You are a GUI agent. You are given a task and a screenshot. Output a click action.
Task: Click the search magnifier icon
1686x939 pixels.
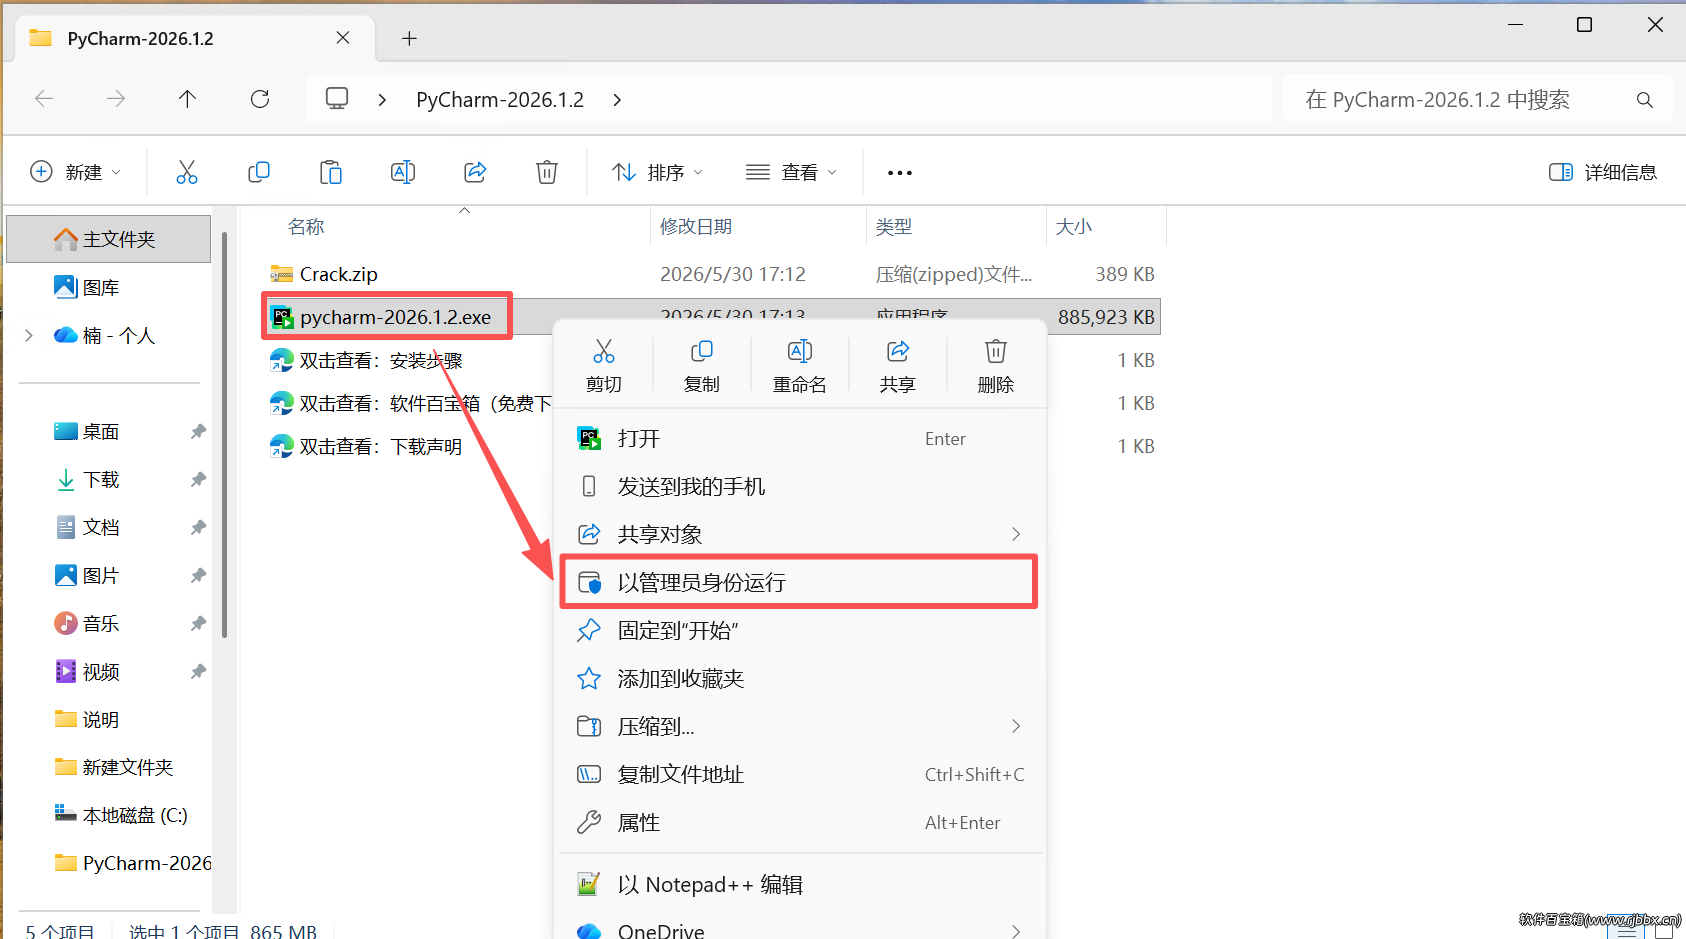click(x=1645, y=100)
